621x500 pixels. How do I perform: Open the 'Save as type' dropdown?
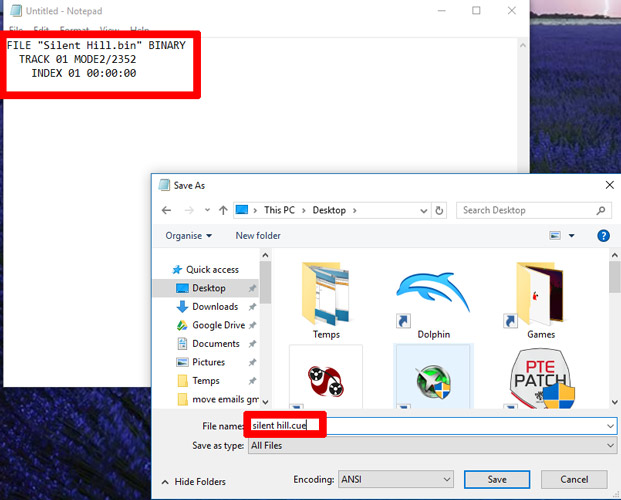[x=432, y=446]
